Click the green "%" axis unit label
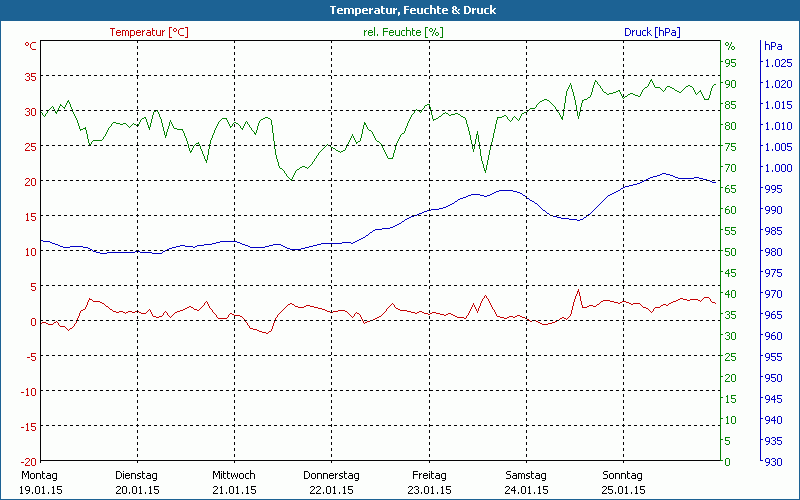This screenshot has width=800, height=500. point(730,46)
